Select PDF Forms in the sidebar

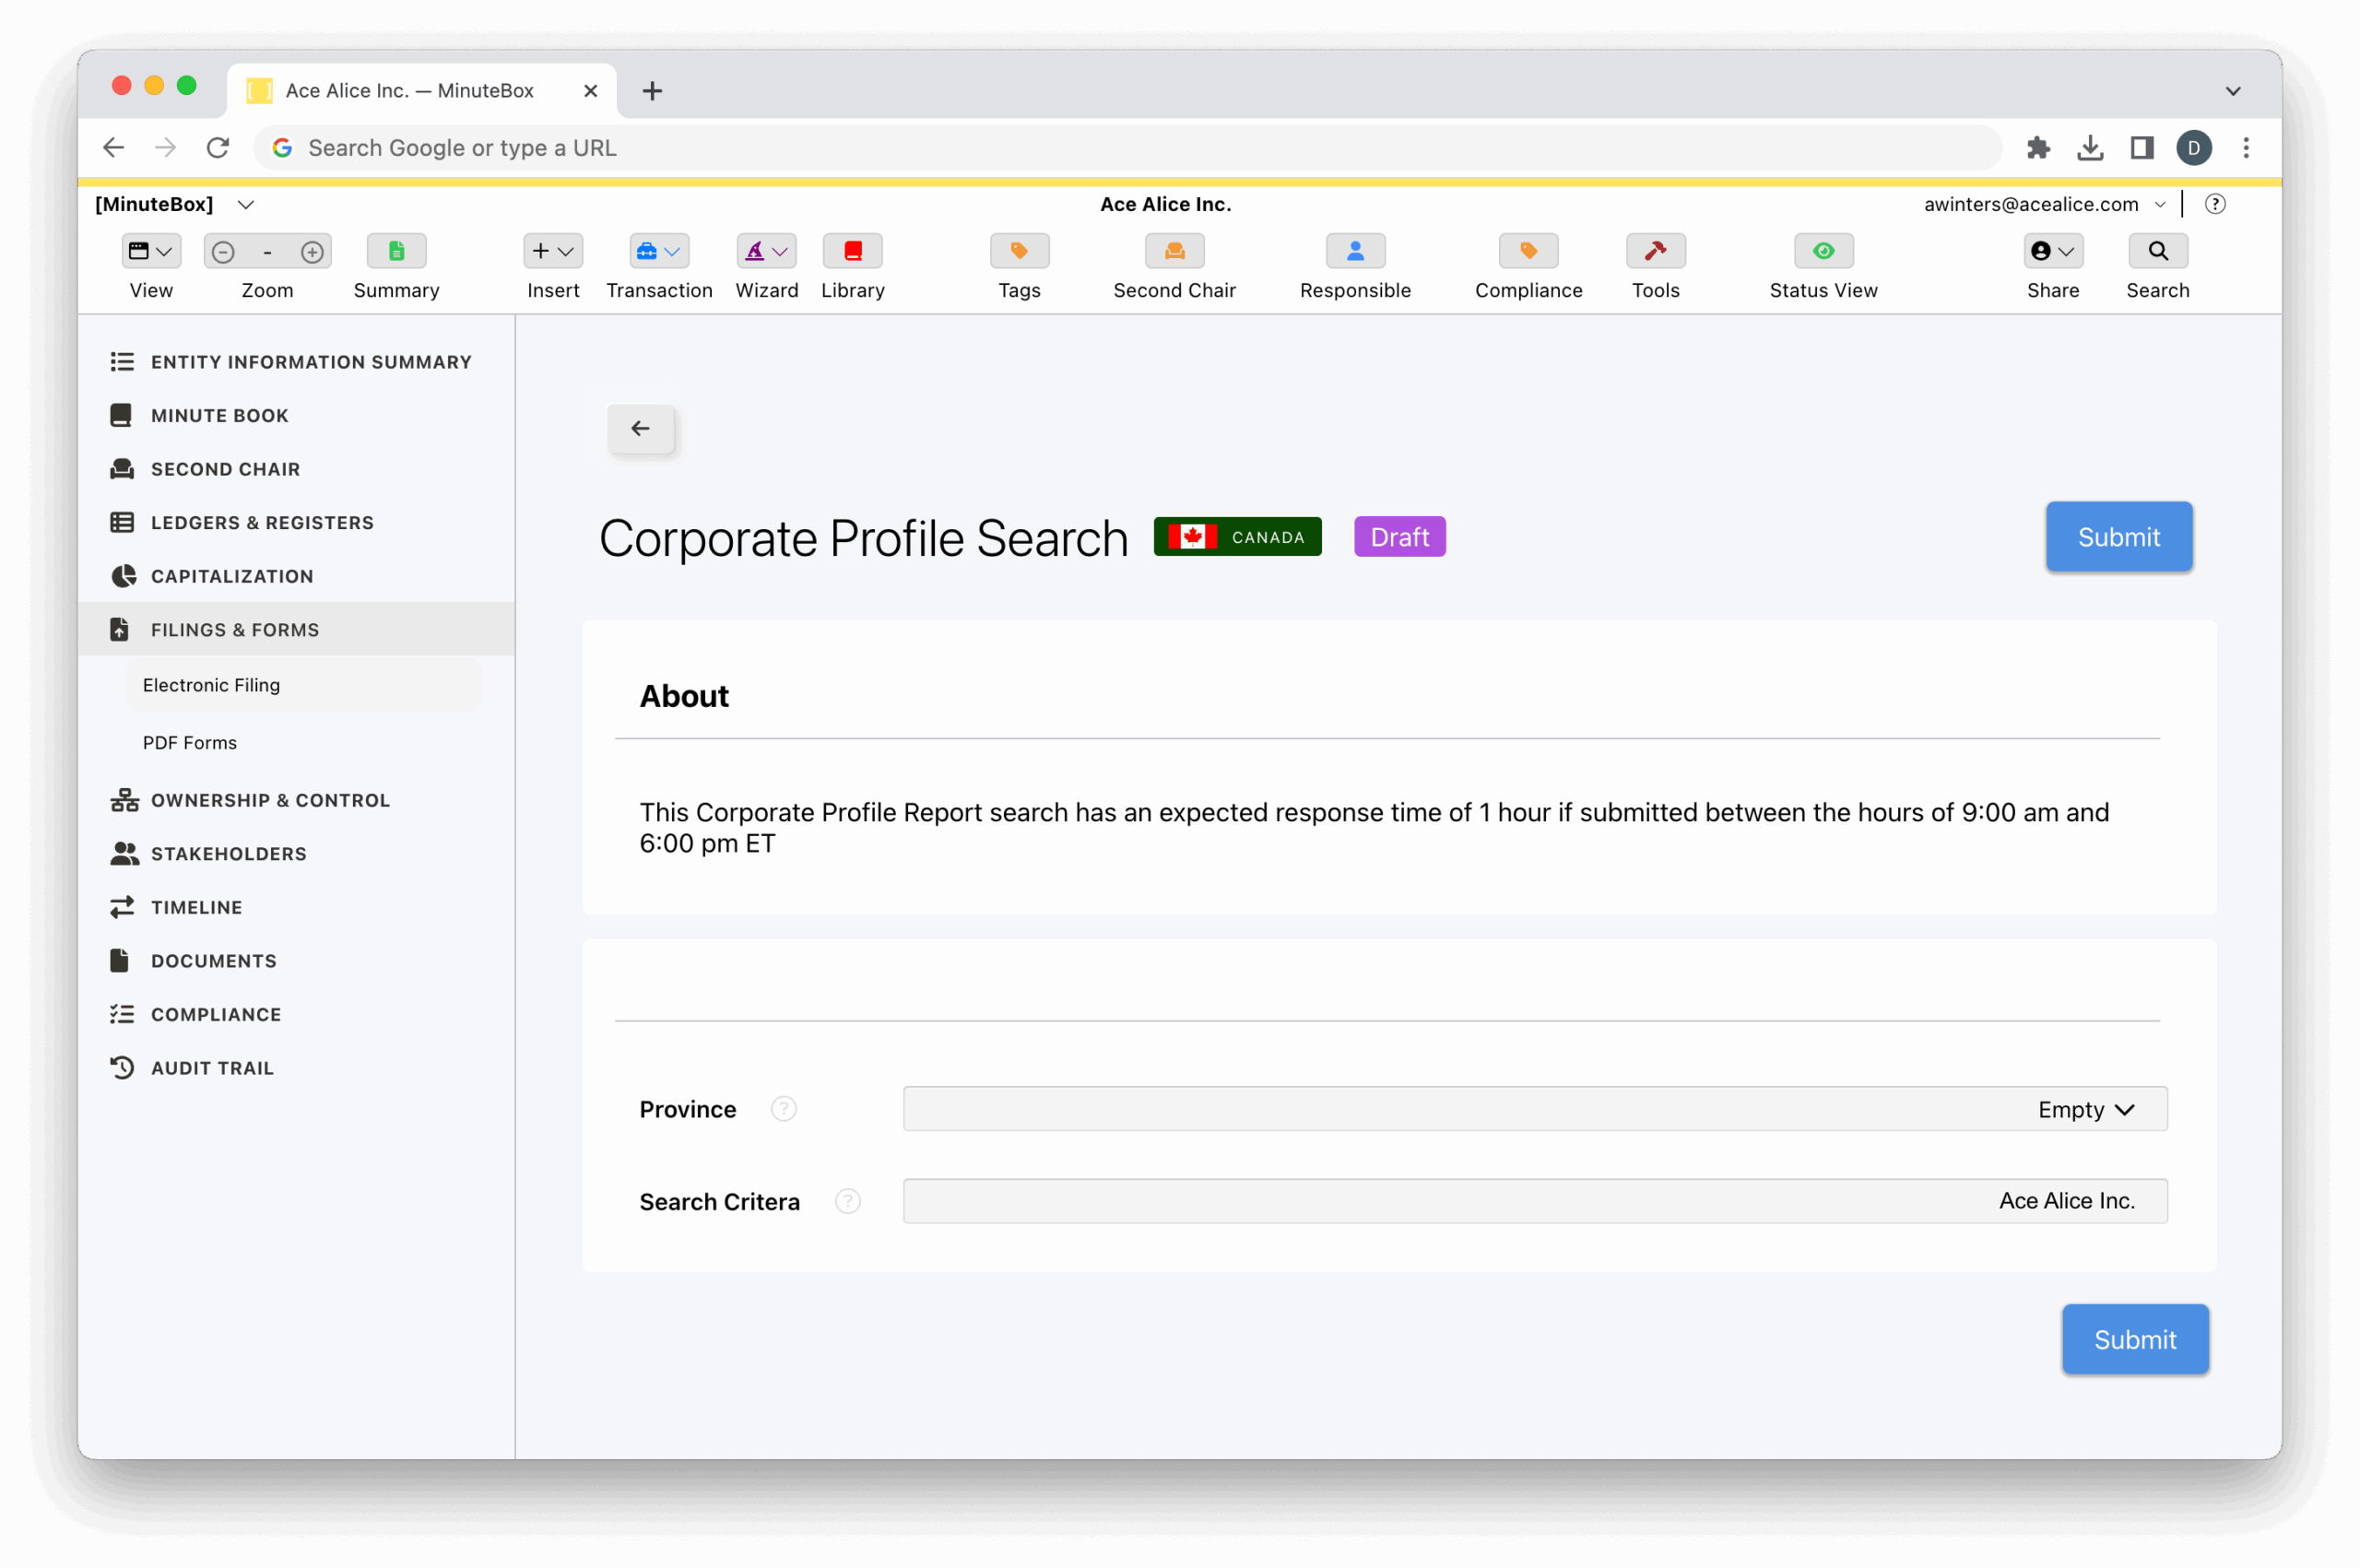coord(190,743)
